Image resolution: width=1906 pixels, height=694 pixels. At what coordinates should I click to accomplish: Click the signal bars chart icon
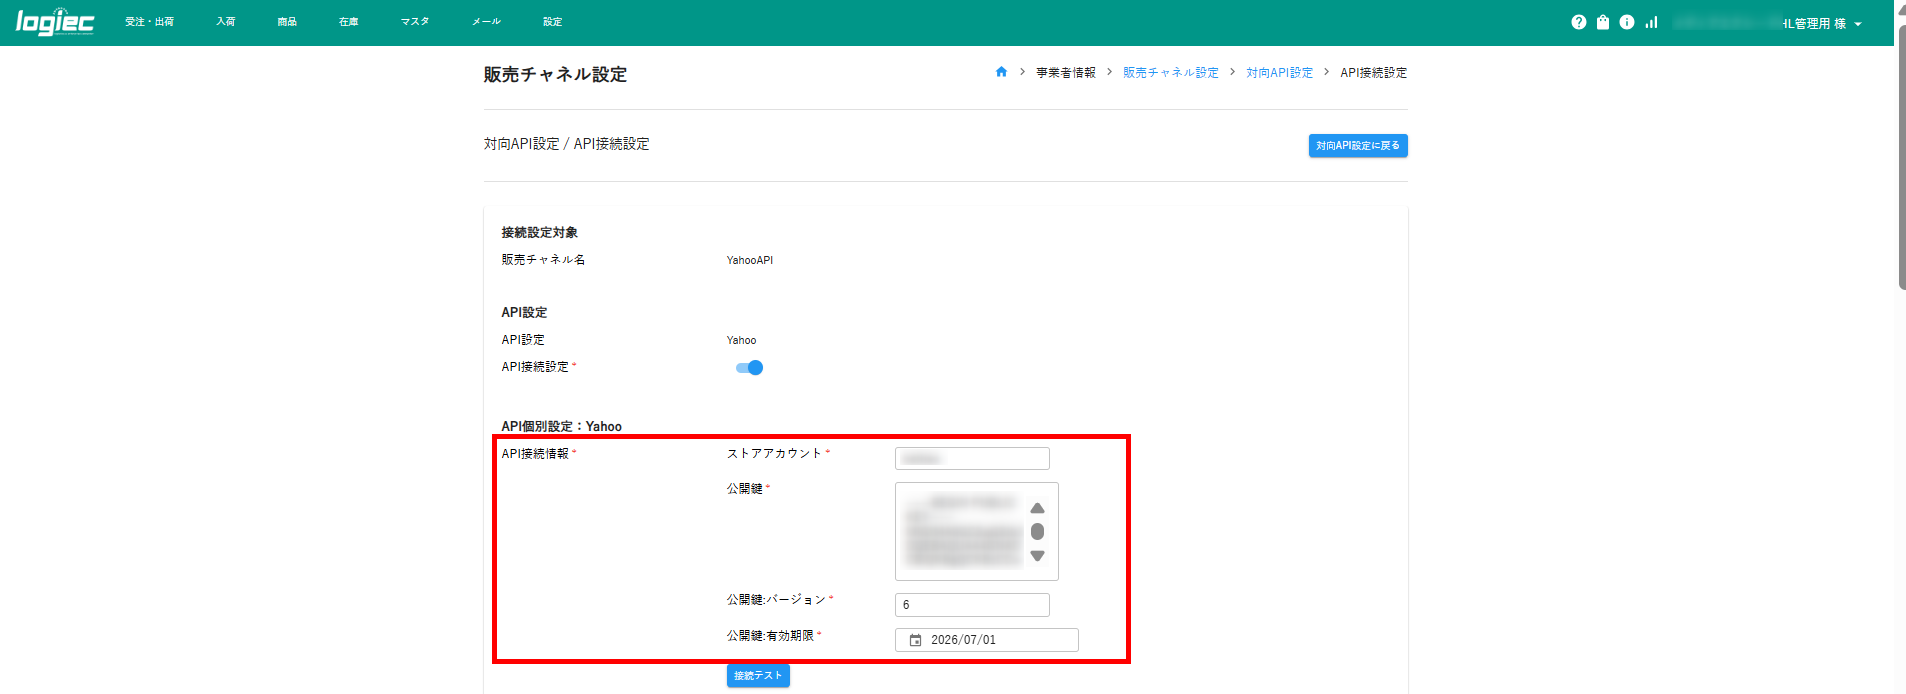pyautogui.click(x=1651, y=22)
